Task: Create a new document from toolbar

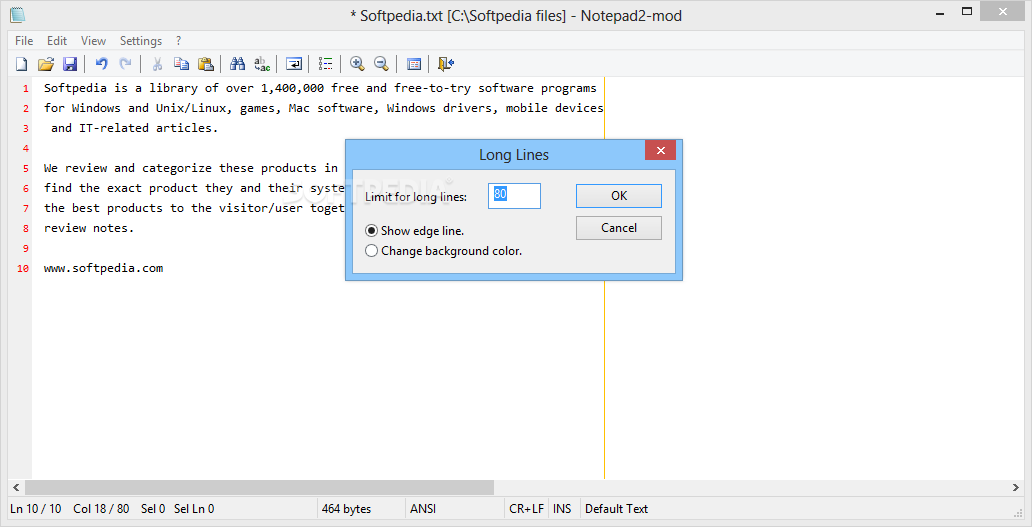Action: (22, 64)
